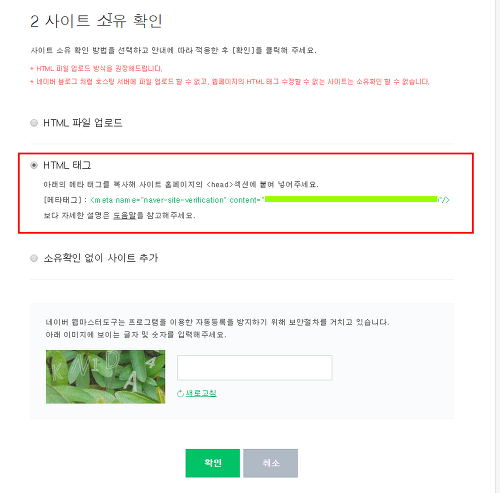
Task: Click the vertical scrollbar on the right edge
Action: click(x=497, y=246)
